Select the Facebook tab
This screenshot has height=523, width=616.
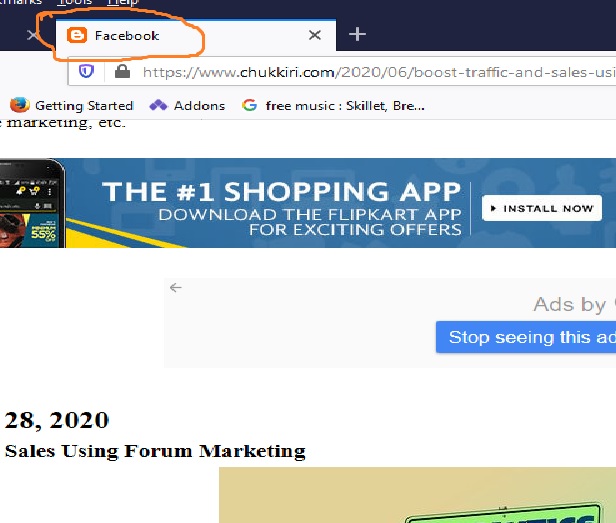click(180, 36)
